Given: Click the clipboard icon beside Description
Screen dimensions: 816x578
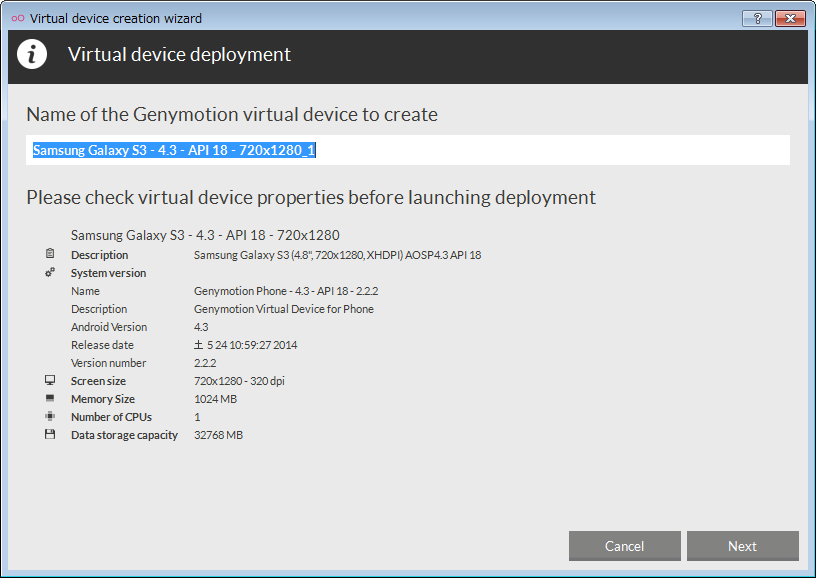Looking at the screenshot, I should 50,253.
